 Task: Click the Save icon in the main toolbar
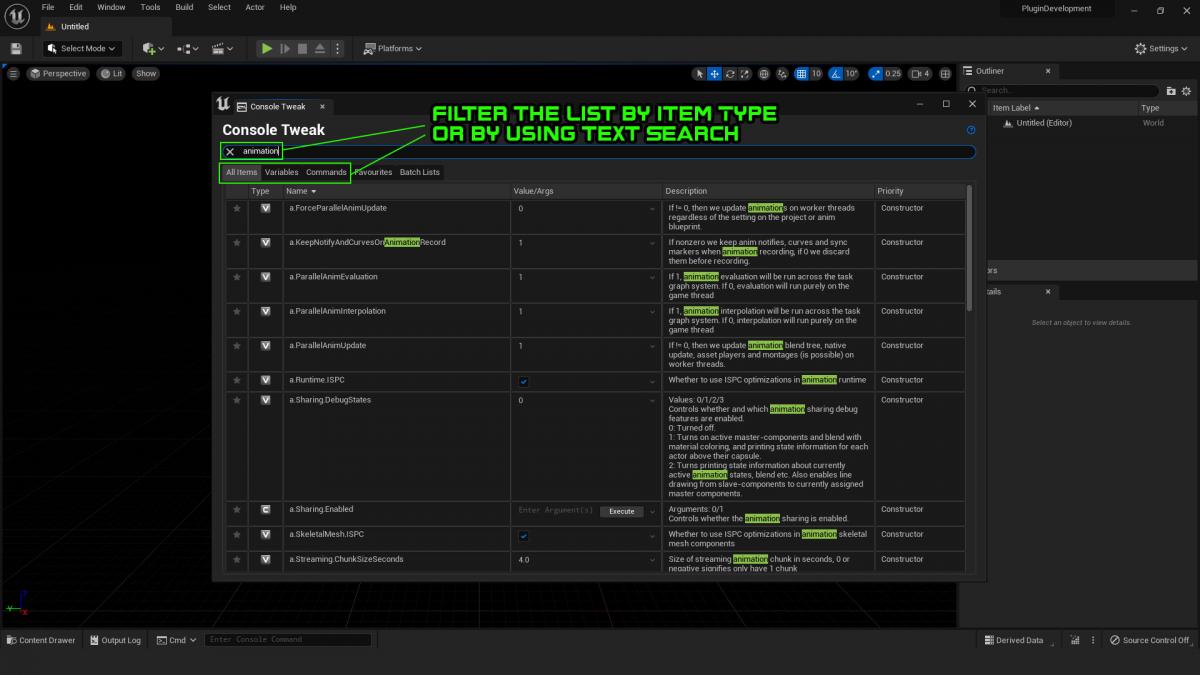pos(17,48)
